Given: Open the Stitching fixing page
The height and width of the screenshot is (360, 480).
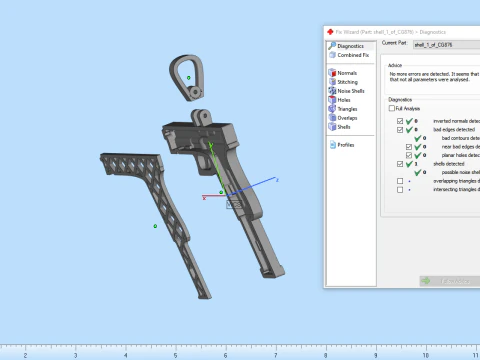Looking at the screenshot, I should 343,82.
